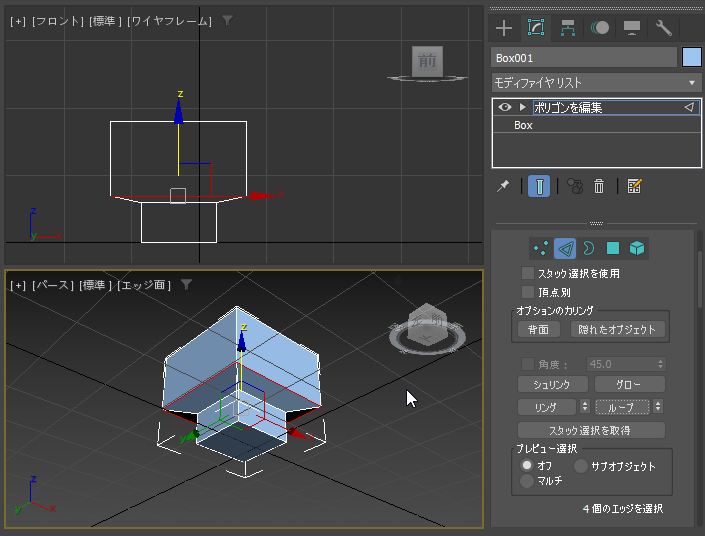Toggle the 角度 checkbox
This screenshot has height=536, width=705.
coord(528,364)
